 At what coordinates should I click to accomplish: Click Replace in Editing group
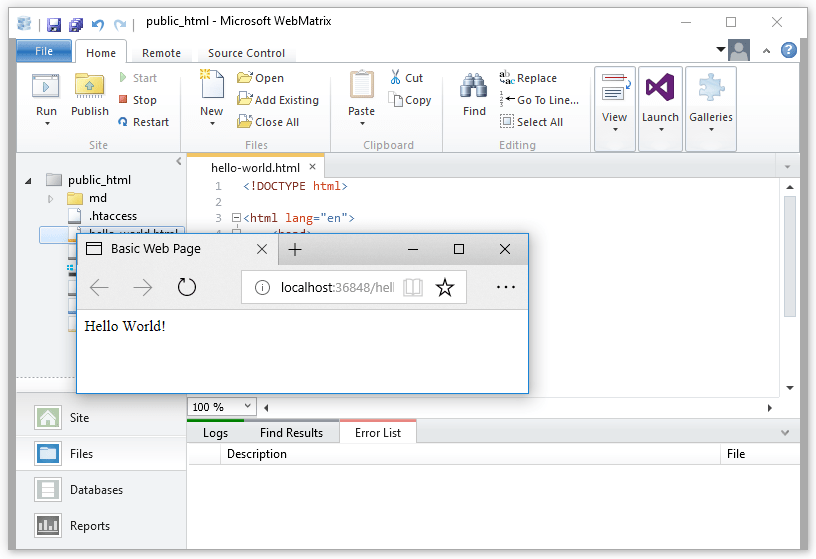point(528,78)
